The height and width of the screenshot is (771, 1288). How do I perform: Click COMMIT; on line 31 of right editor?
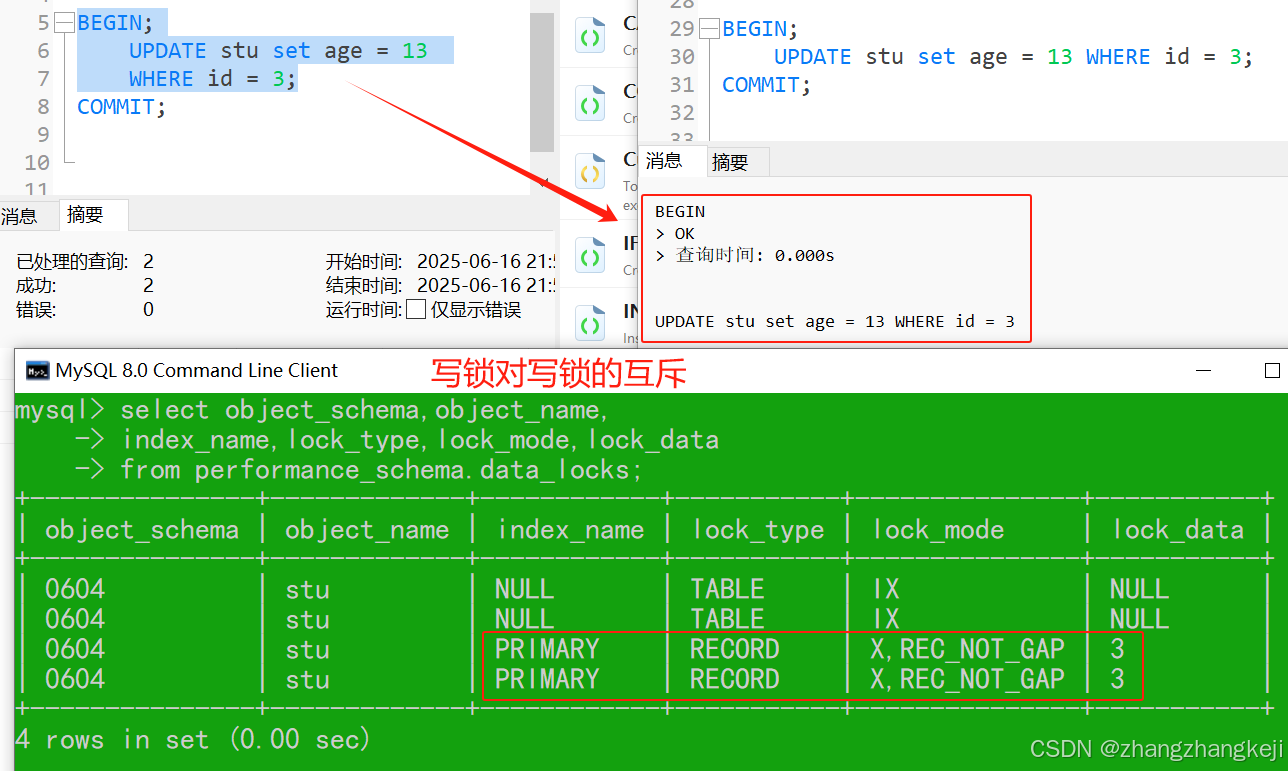tap(767, 85)
